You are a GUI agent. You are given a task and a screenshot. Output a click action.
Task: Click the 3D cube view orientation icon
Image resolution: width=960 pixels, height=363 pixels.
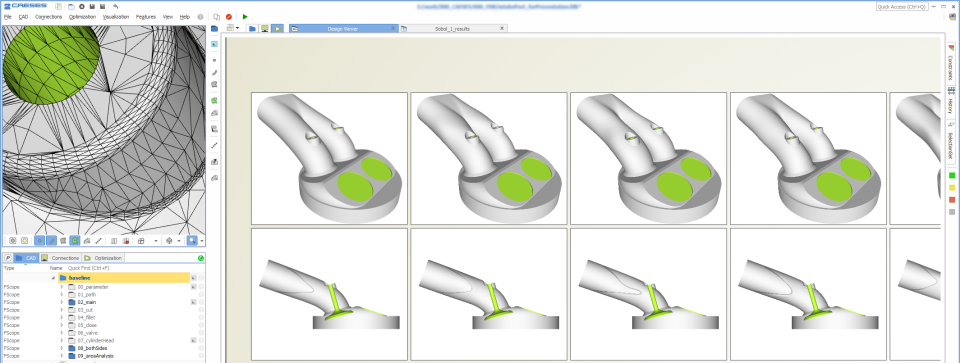[x=170, y=241]
